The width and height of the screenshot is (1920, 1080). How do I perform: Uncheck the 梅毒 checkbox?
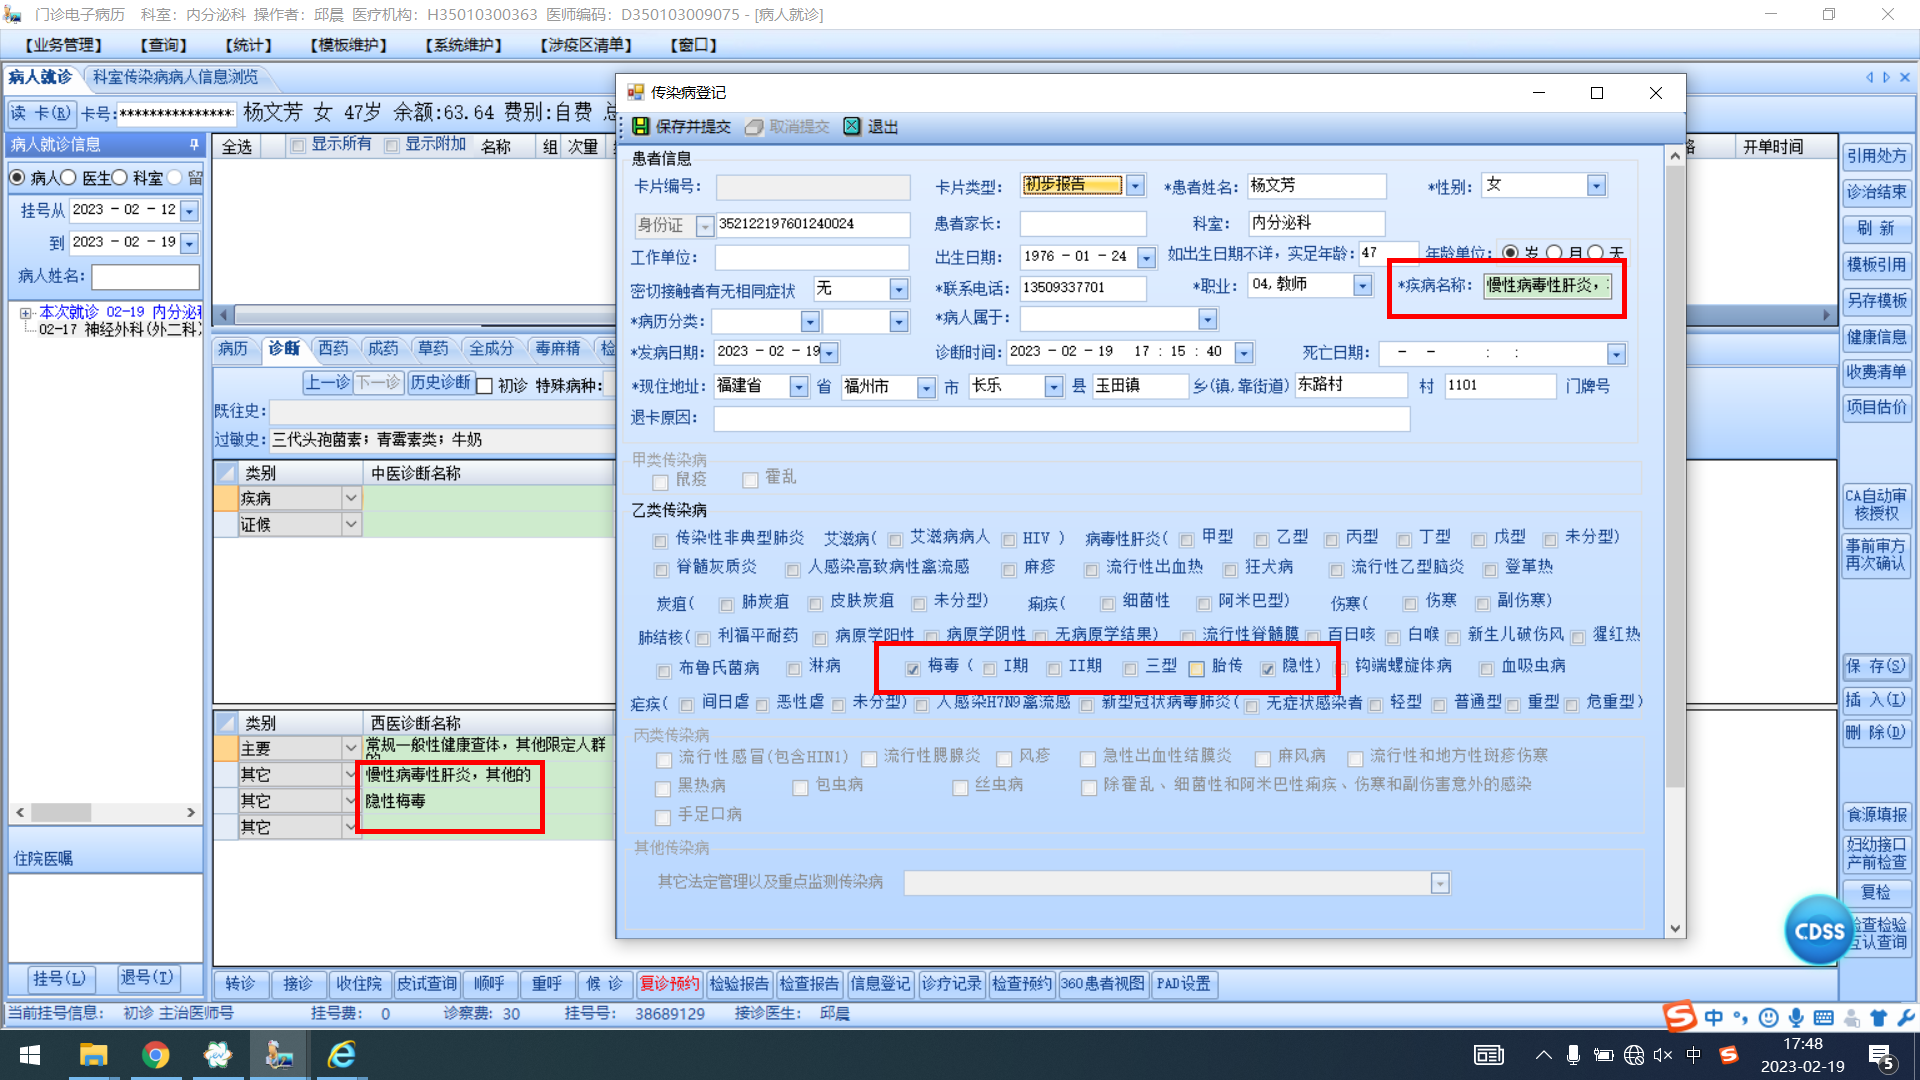tap(912, 669)
